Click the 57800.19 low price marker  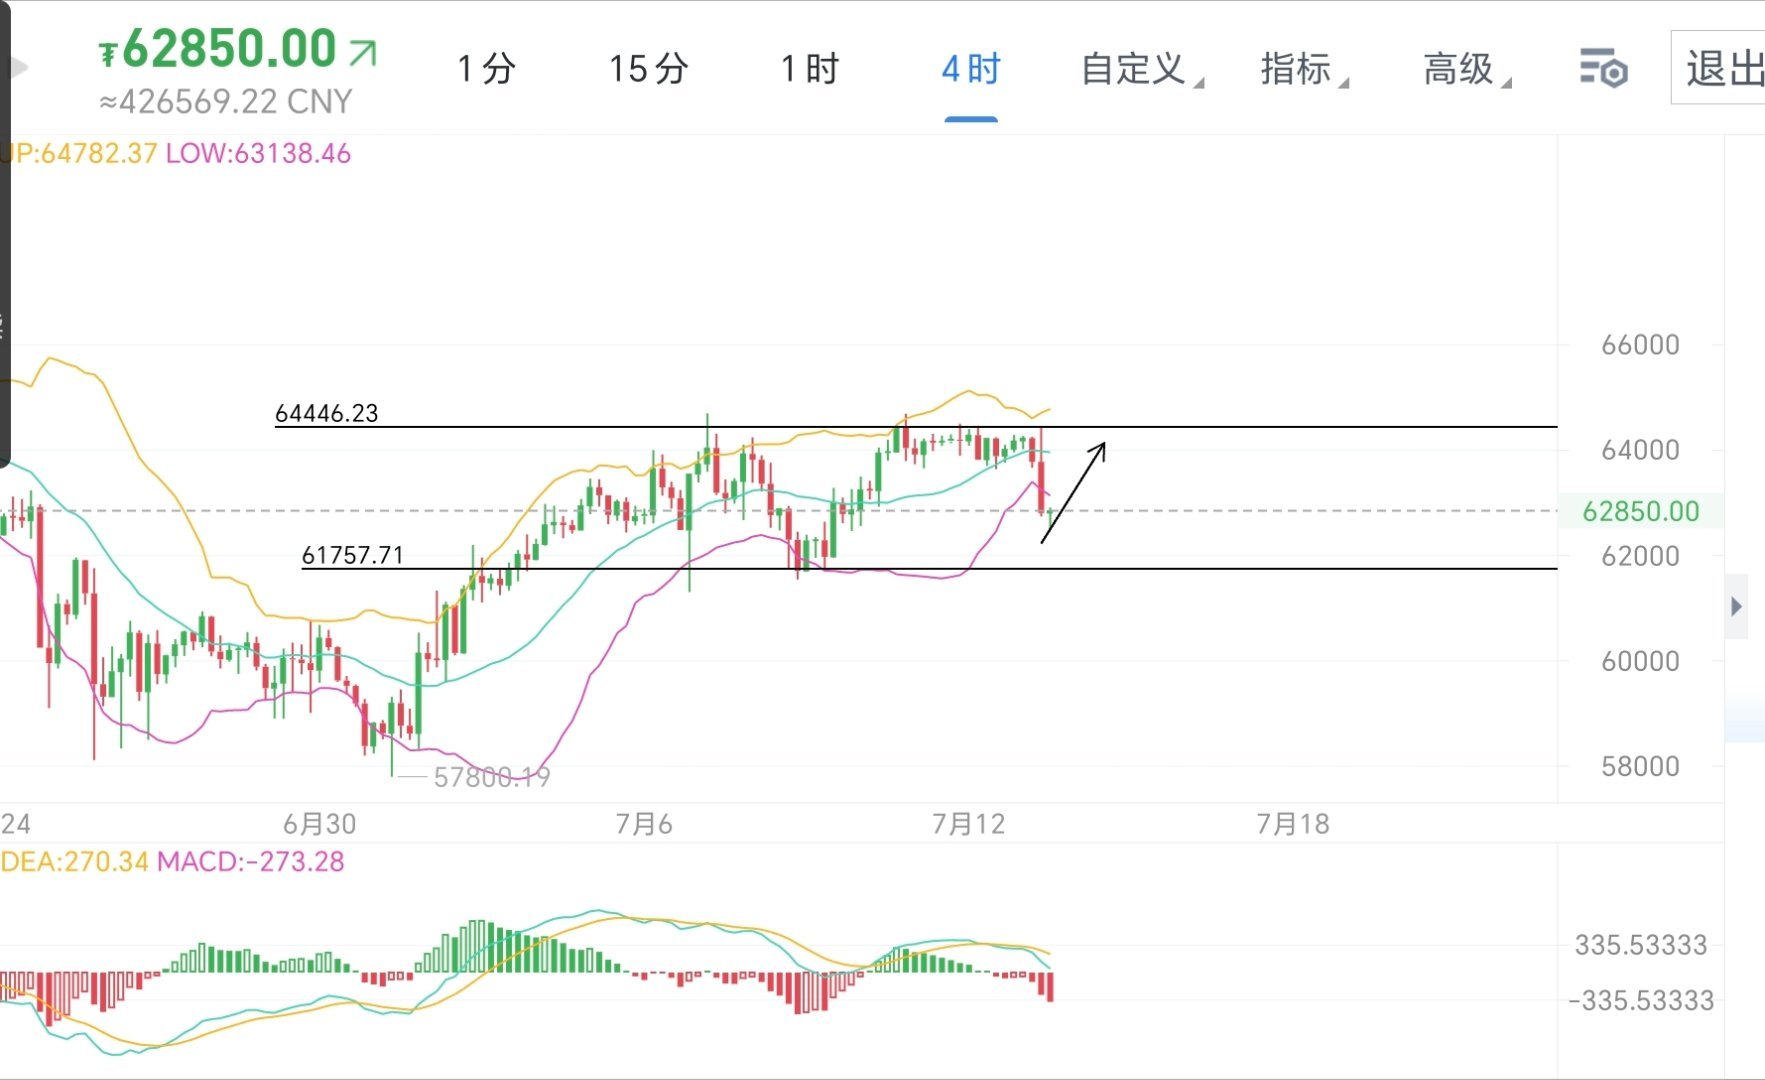click(x=491, y=777)
